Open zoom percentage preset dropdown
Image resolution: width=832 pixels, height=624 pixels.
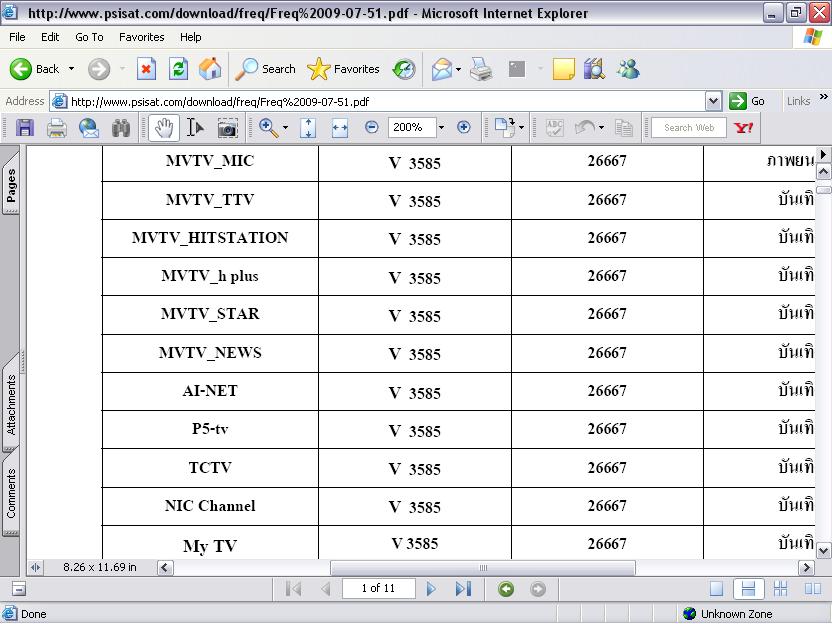coord(441,127)
